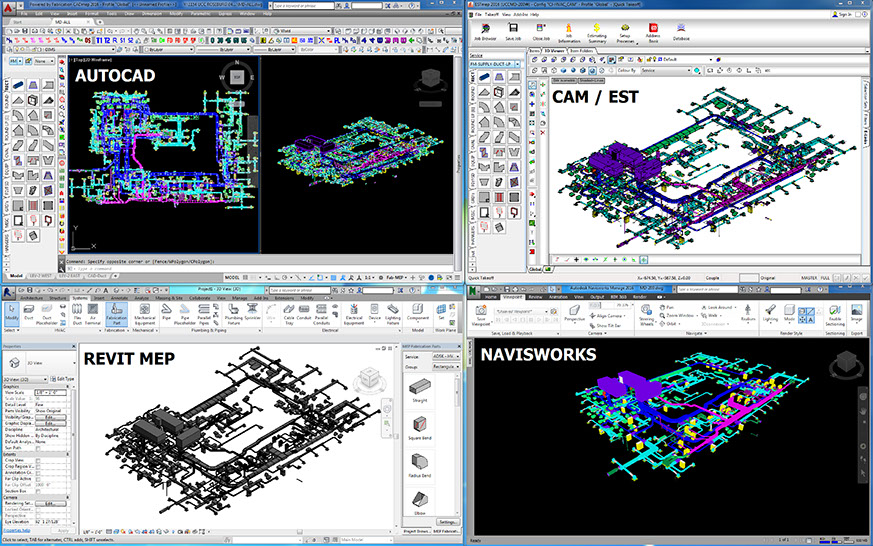Select Lighting Fixture tool in Revit
Screen dimensions: 873x546
(393, 314)
